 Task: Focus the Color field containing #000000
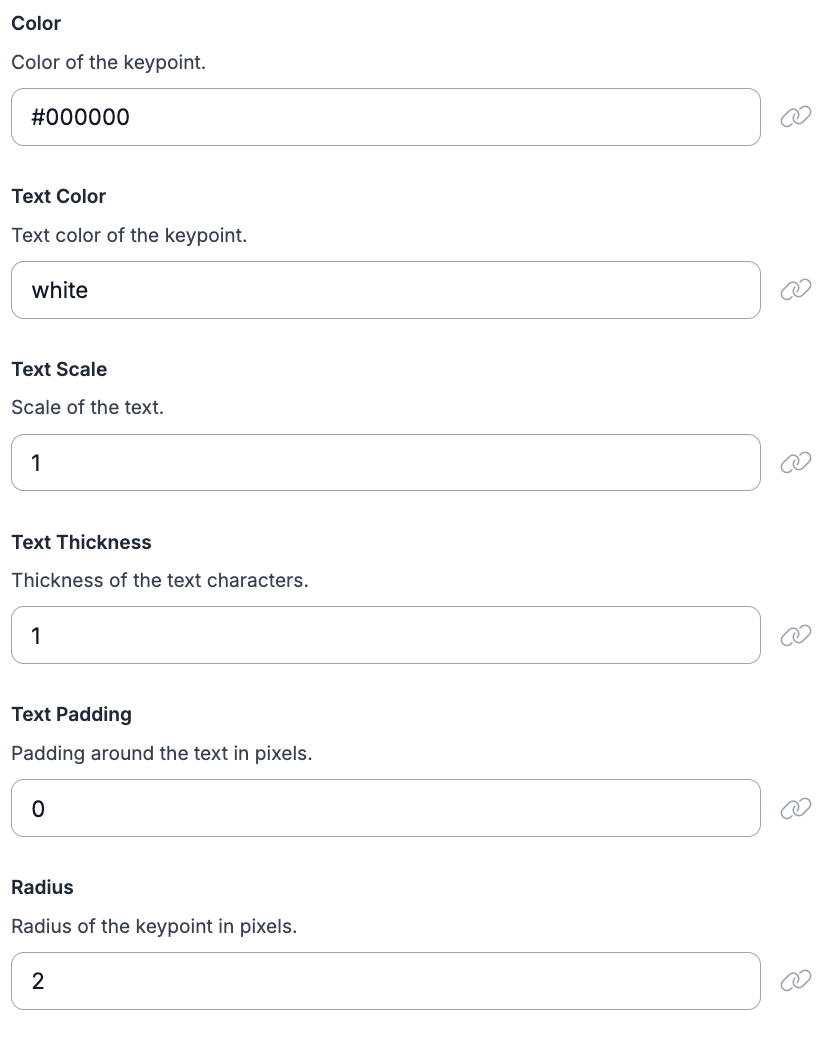click(x=386, y=117)
